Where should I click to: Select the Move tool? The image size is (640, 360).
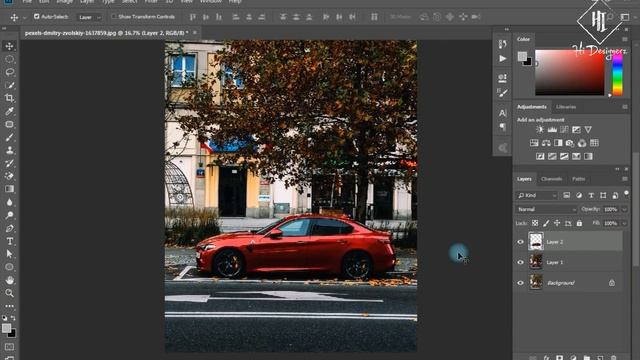point(9,46)
